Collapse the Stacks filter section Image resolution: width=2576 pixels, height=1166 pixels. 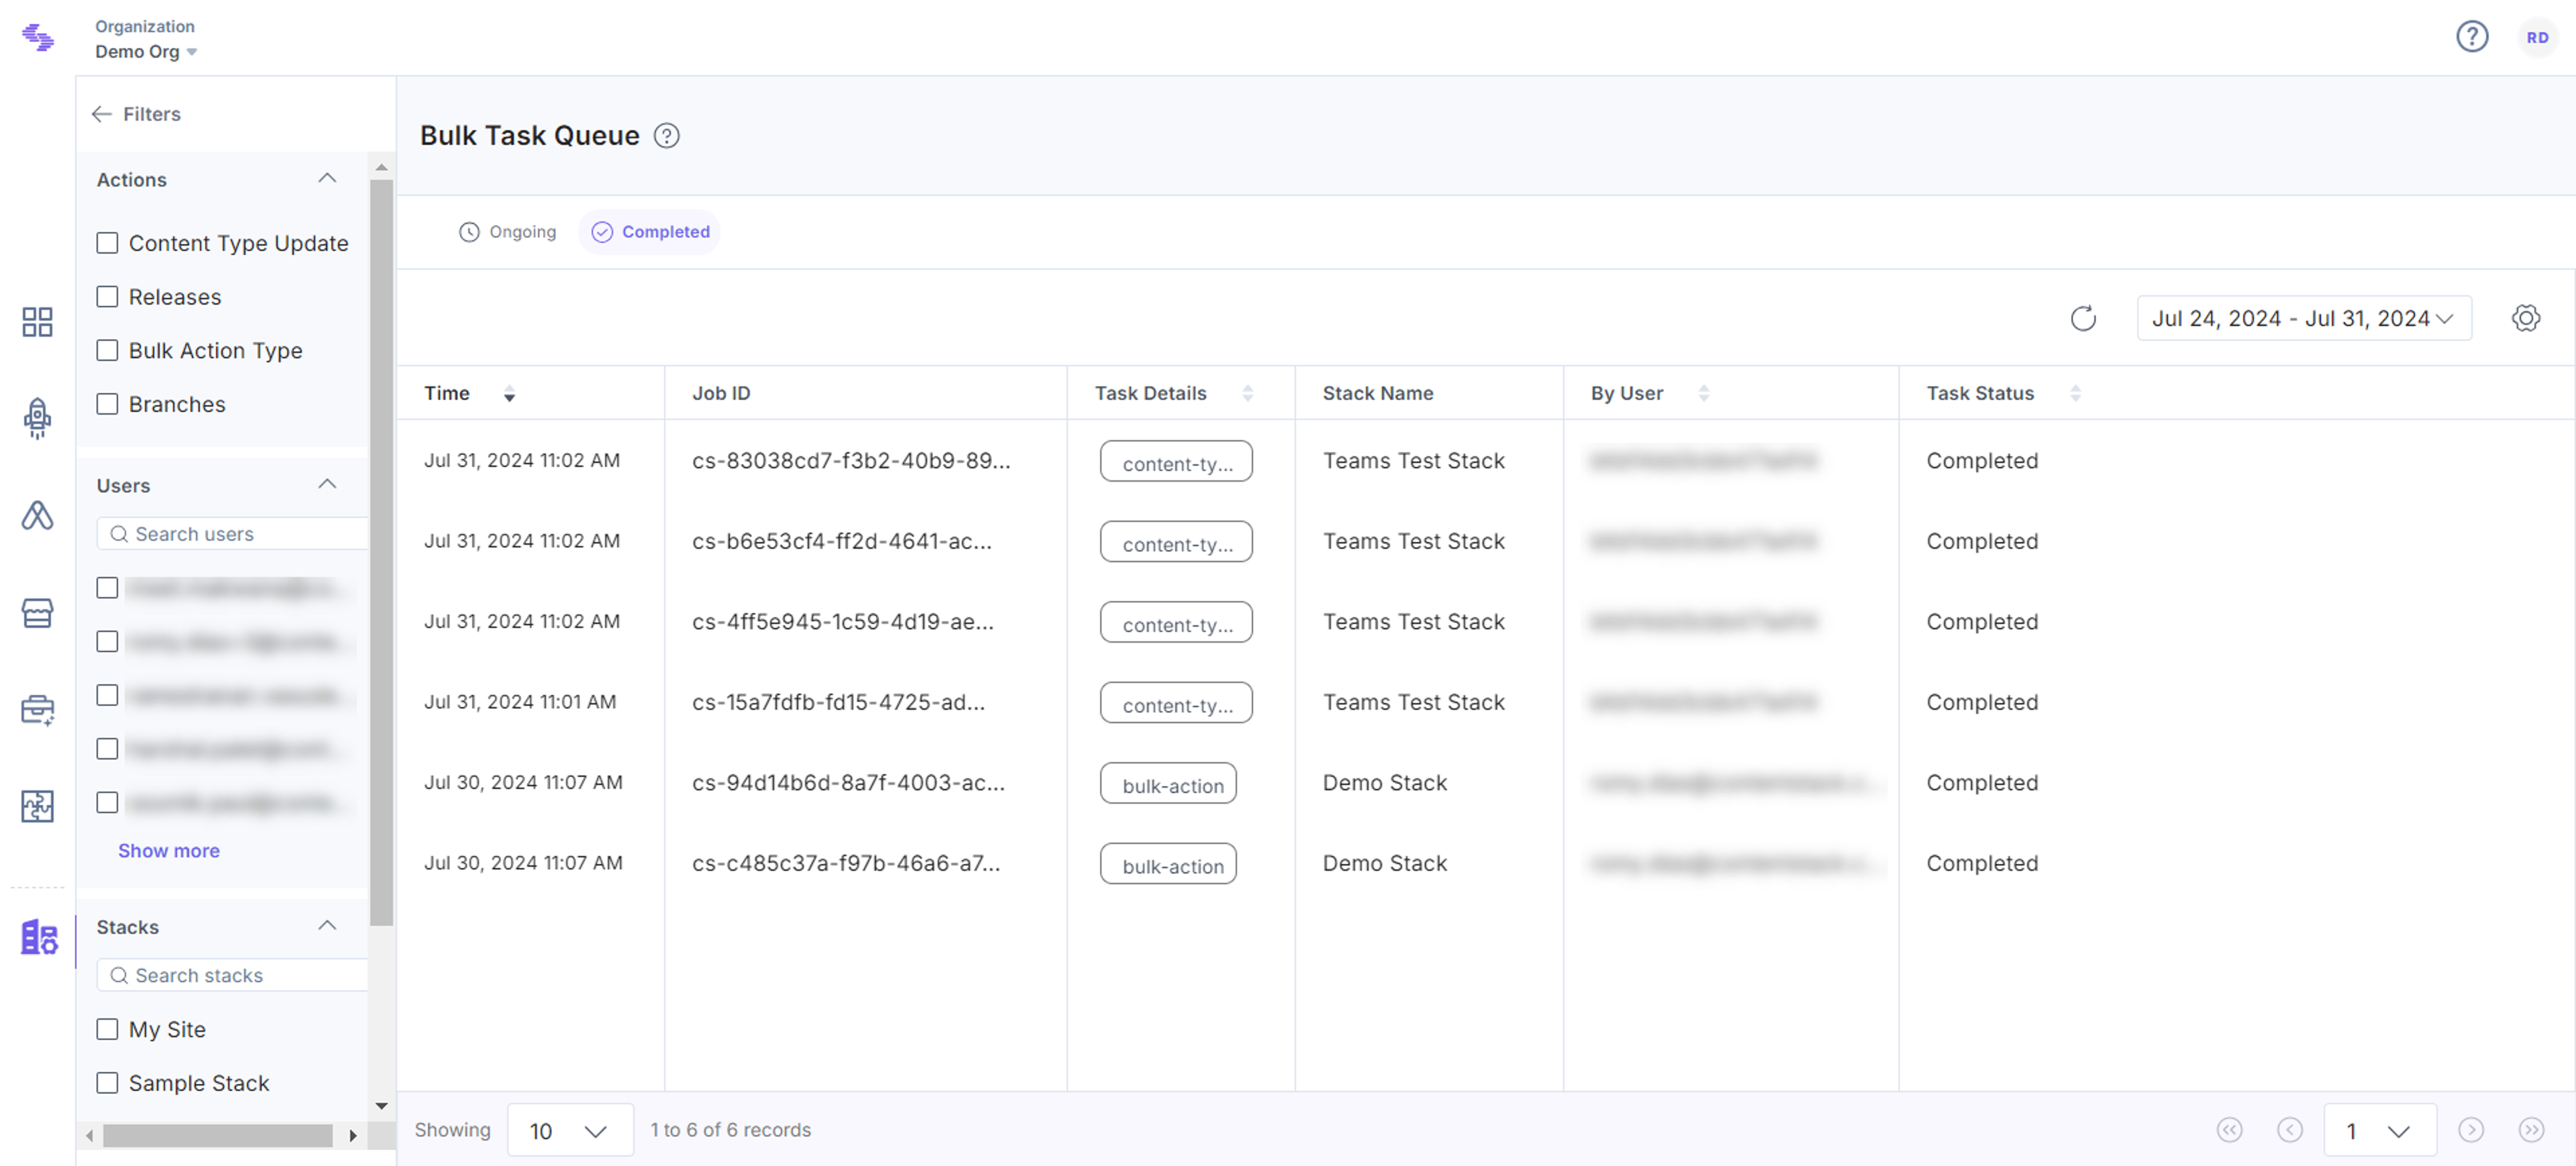(x=327, y=925)
